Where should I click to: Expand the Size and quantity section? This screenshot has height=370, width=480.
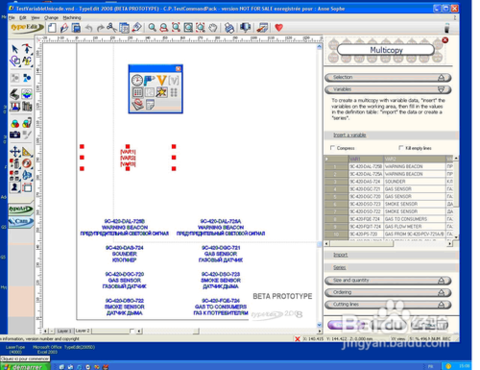click(x=388, y=280)
